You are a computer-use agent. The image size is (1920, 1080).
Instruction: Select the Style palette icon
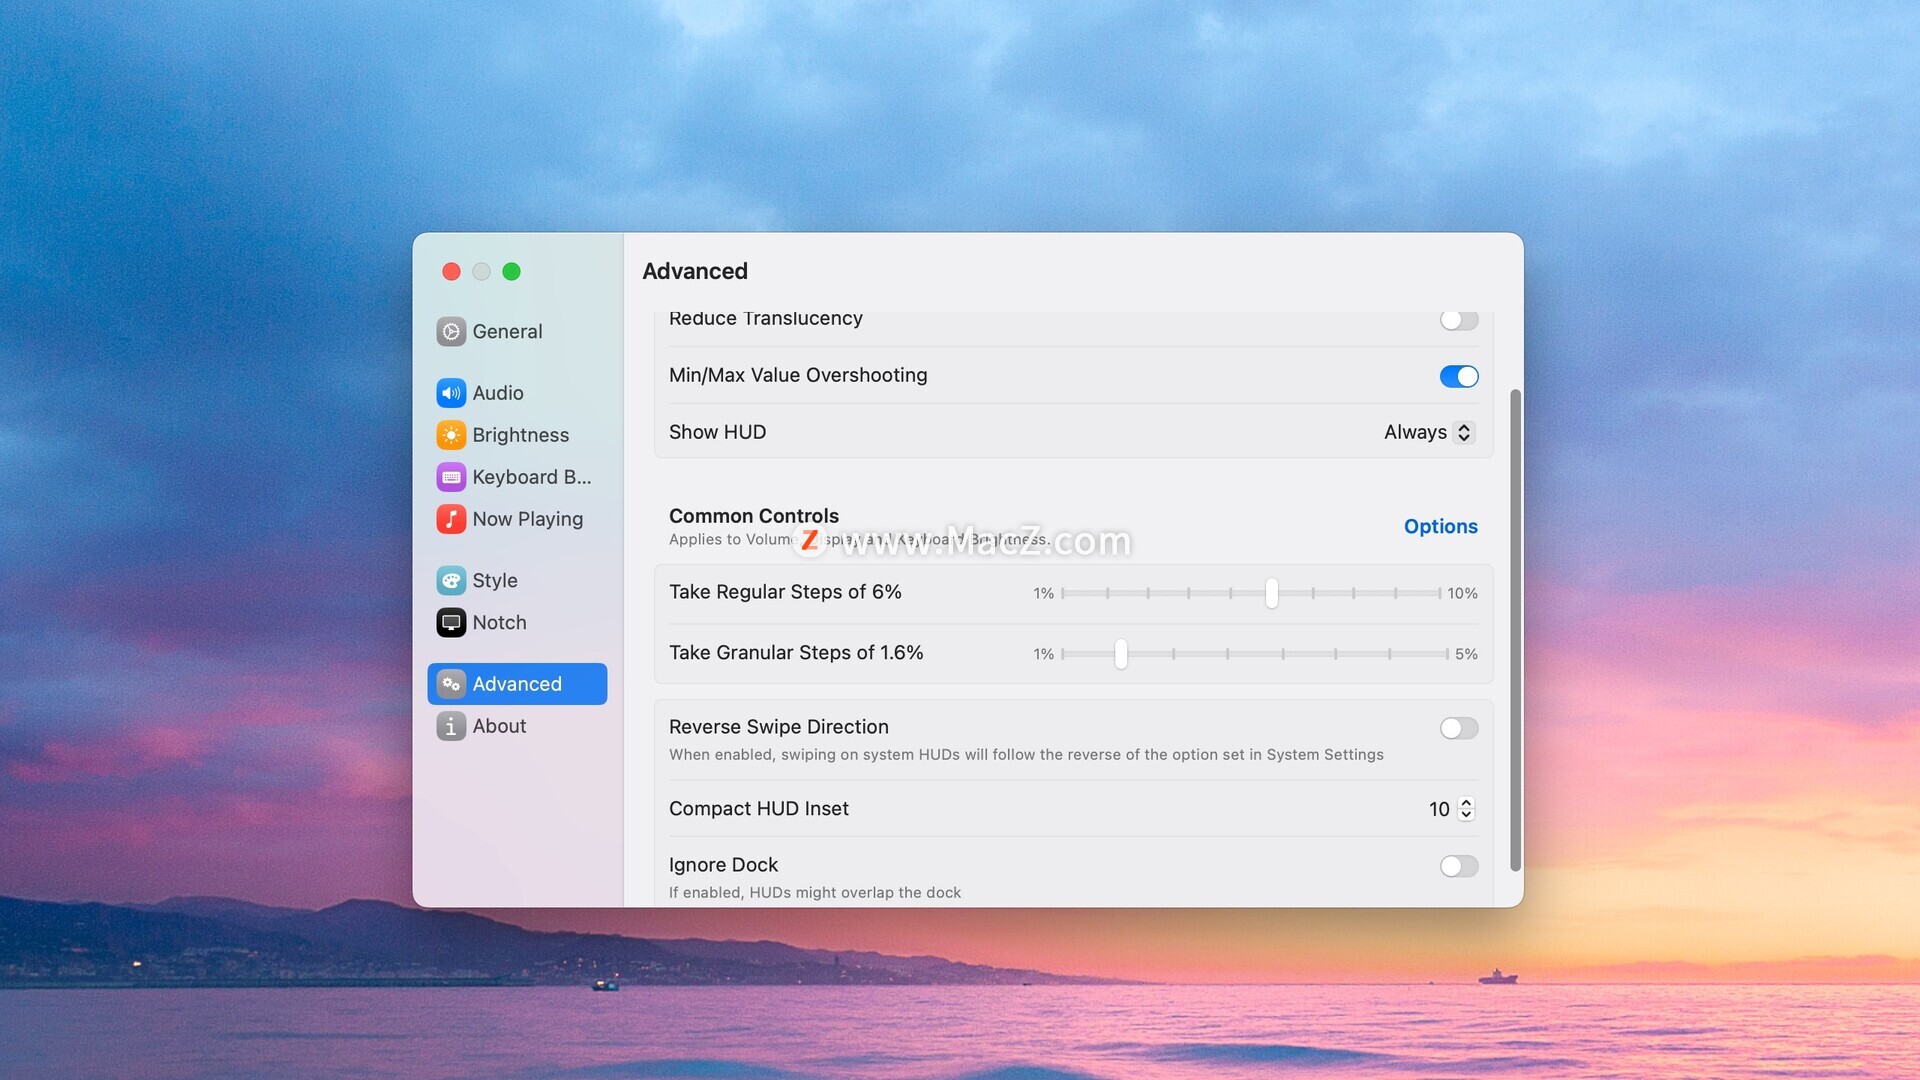(451, 581)
